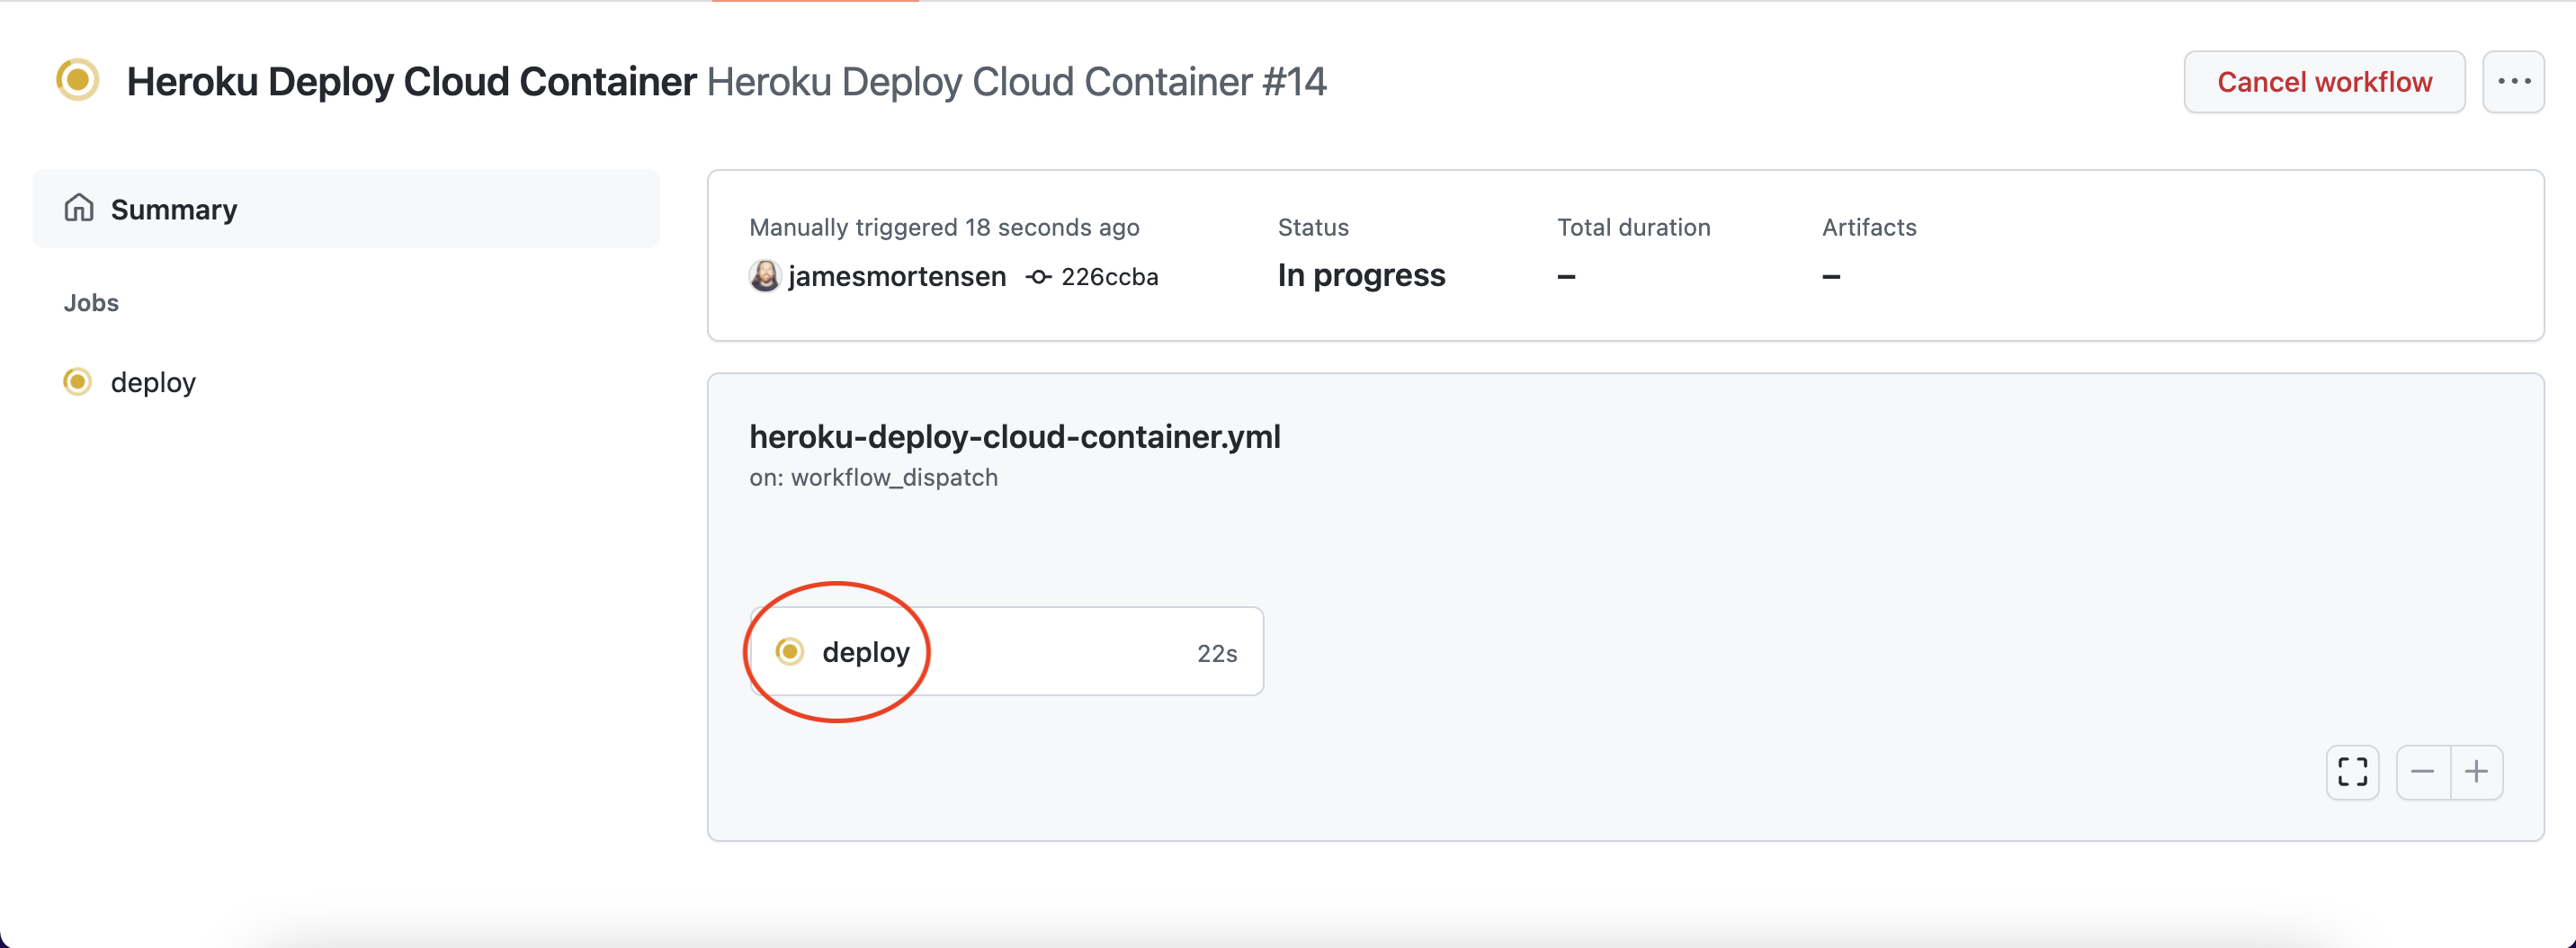Click the 'Artifacts' label
The width and height of the screenshot is (2576, 948).
point(1868,228)
